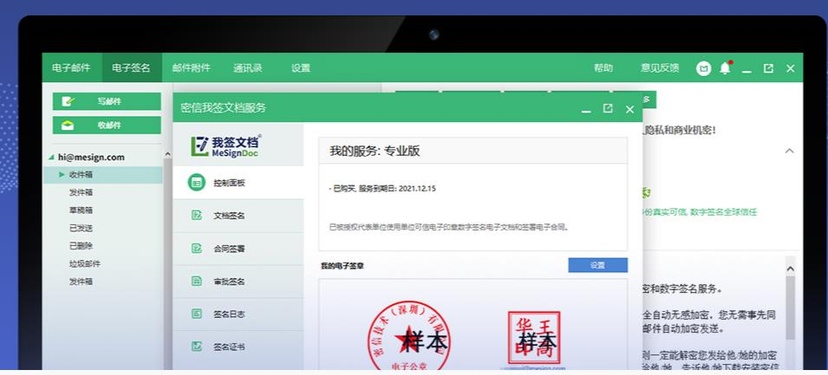828x375 pixels.
Task: Open the 草稿箱 drafts folder
Action: click(81, 210)
